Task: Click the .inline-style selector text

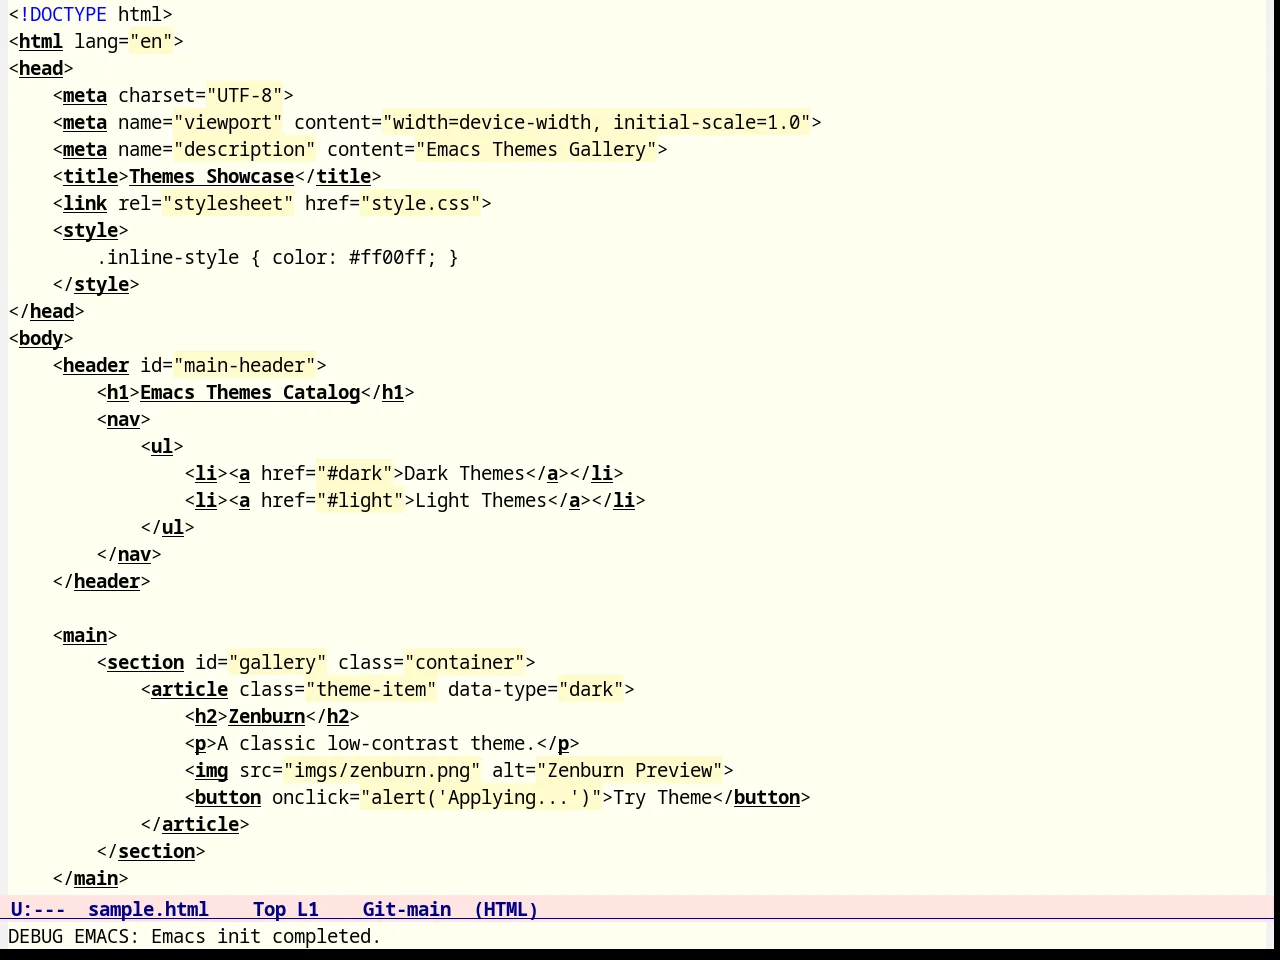Action: [168, 257]
